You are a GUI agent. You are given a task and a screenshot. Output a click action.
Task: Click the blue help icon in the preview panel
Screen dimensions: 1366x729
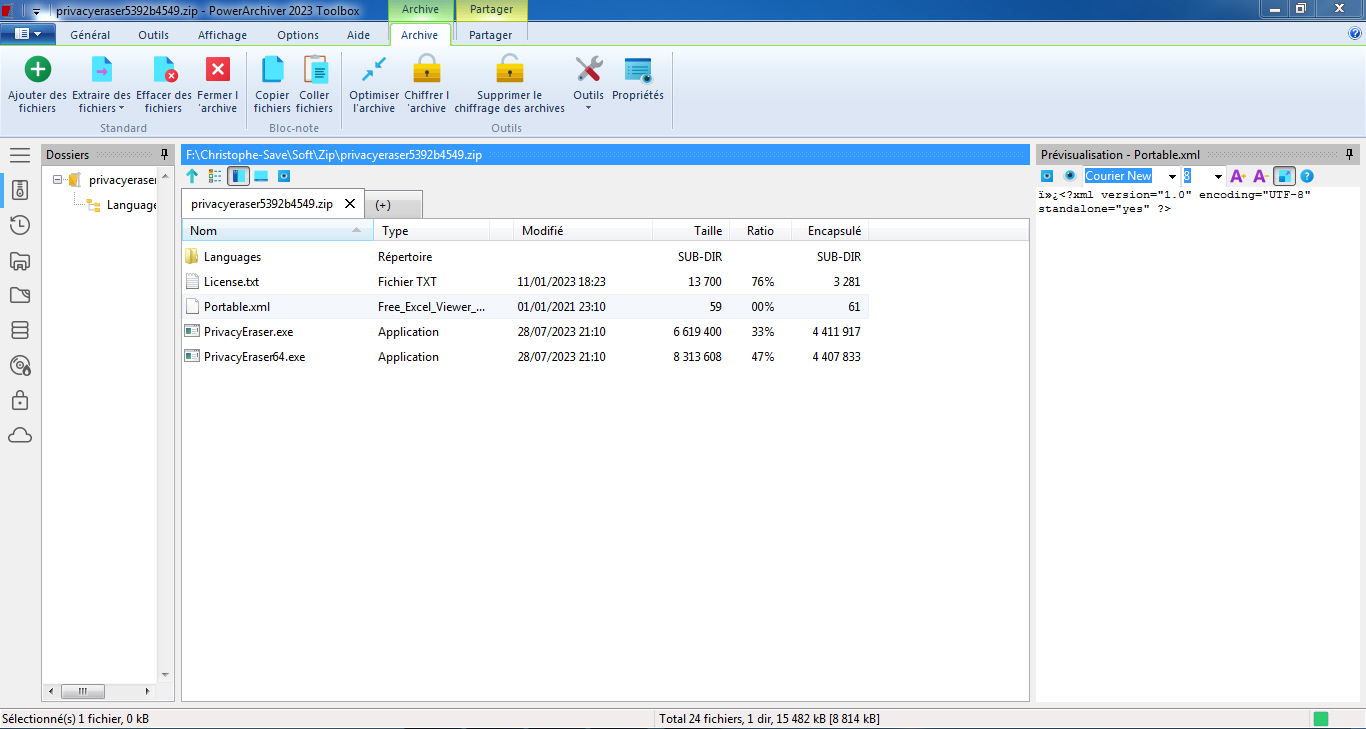click(x=1307, y=176)
